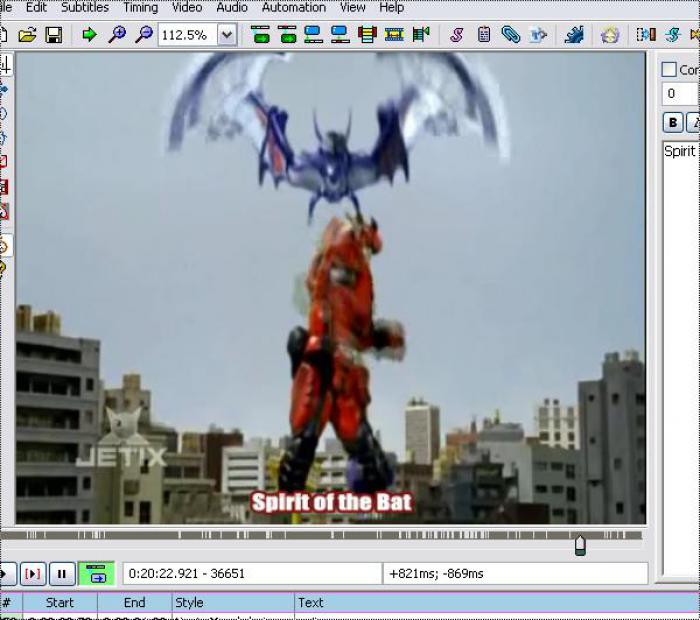The width and height of the screenshot is (700, 620).
Task: Toggle bold with the B button
Action: click(673, 122)
